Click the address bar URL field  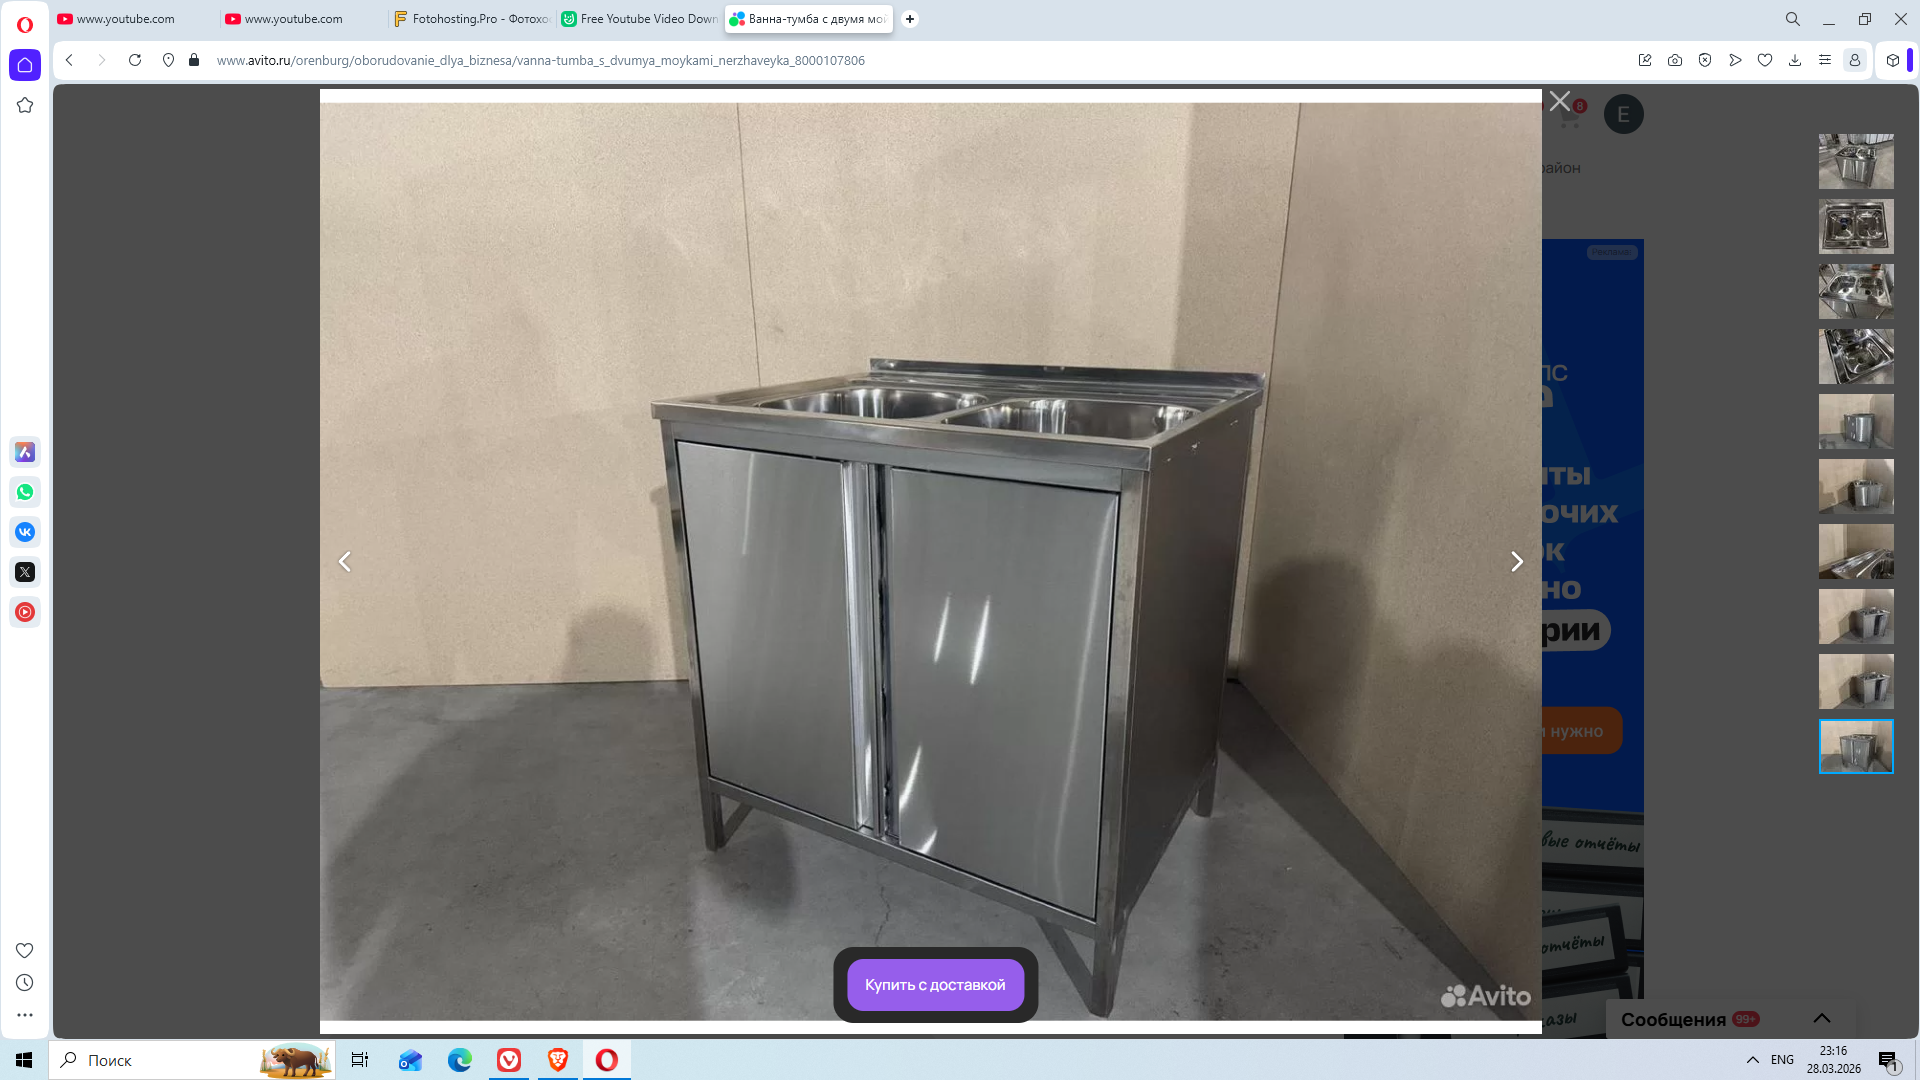540,60
